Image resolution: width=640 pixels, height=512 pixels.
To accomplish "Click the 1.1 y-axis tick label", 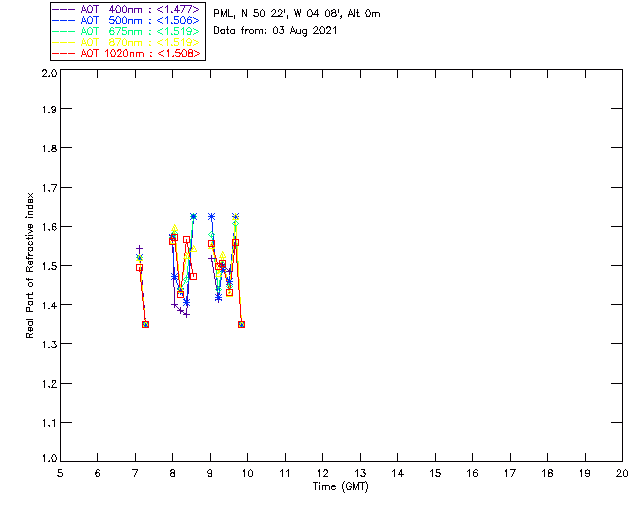I will [49, 423].
